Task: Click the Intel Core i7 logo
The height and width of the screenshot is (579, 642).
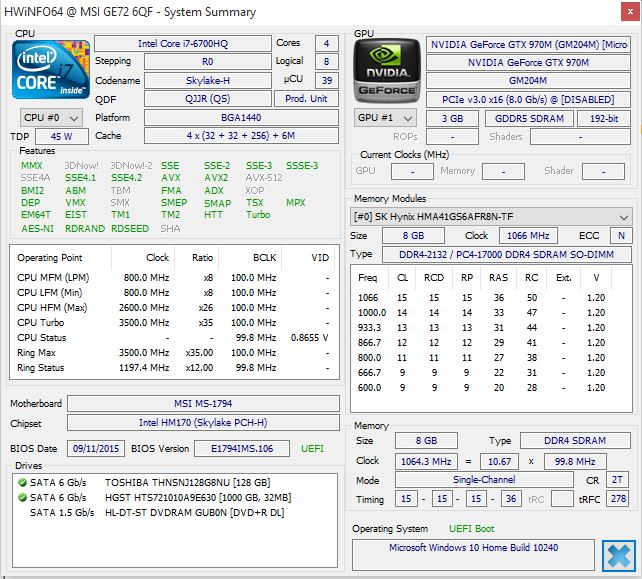Action: 51,70
